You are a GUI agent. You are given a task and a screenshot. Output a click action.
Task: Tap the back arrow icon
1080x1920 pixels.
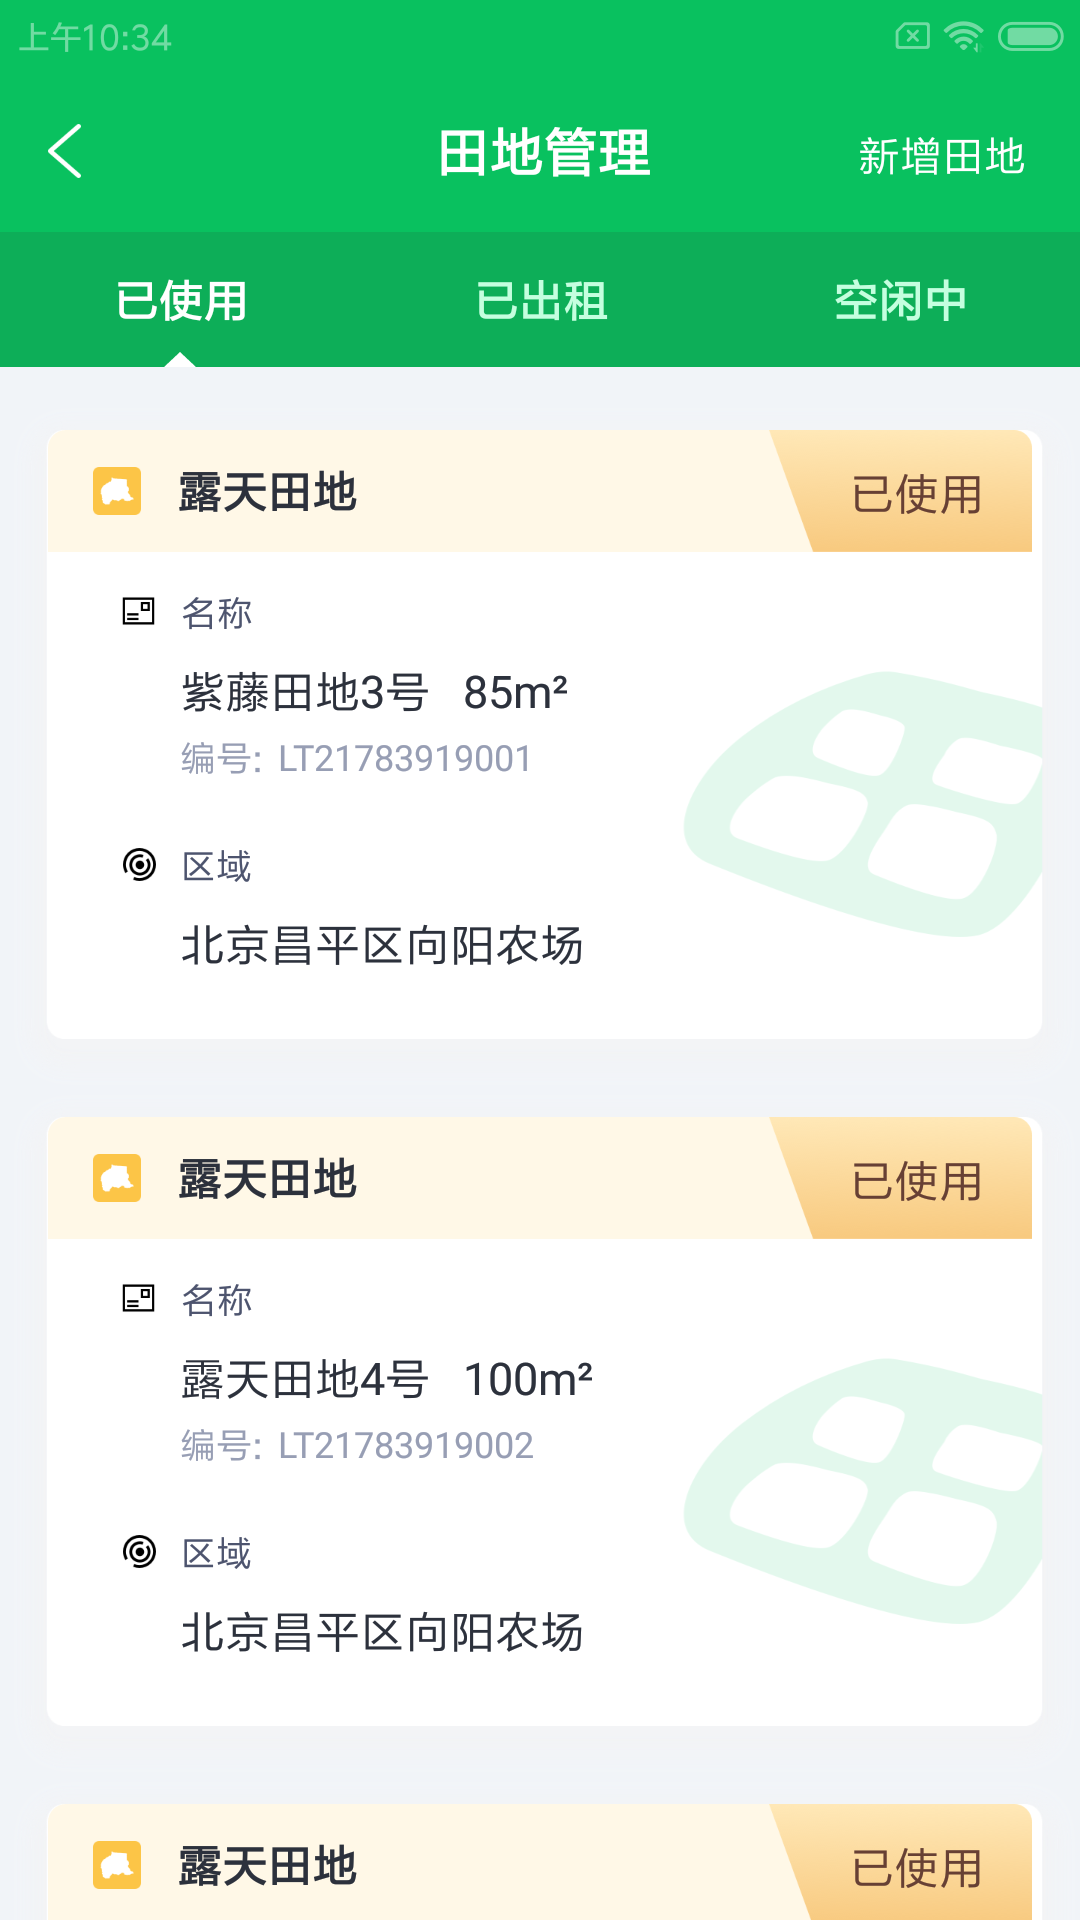66,152
